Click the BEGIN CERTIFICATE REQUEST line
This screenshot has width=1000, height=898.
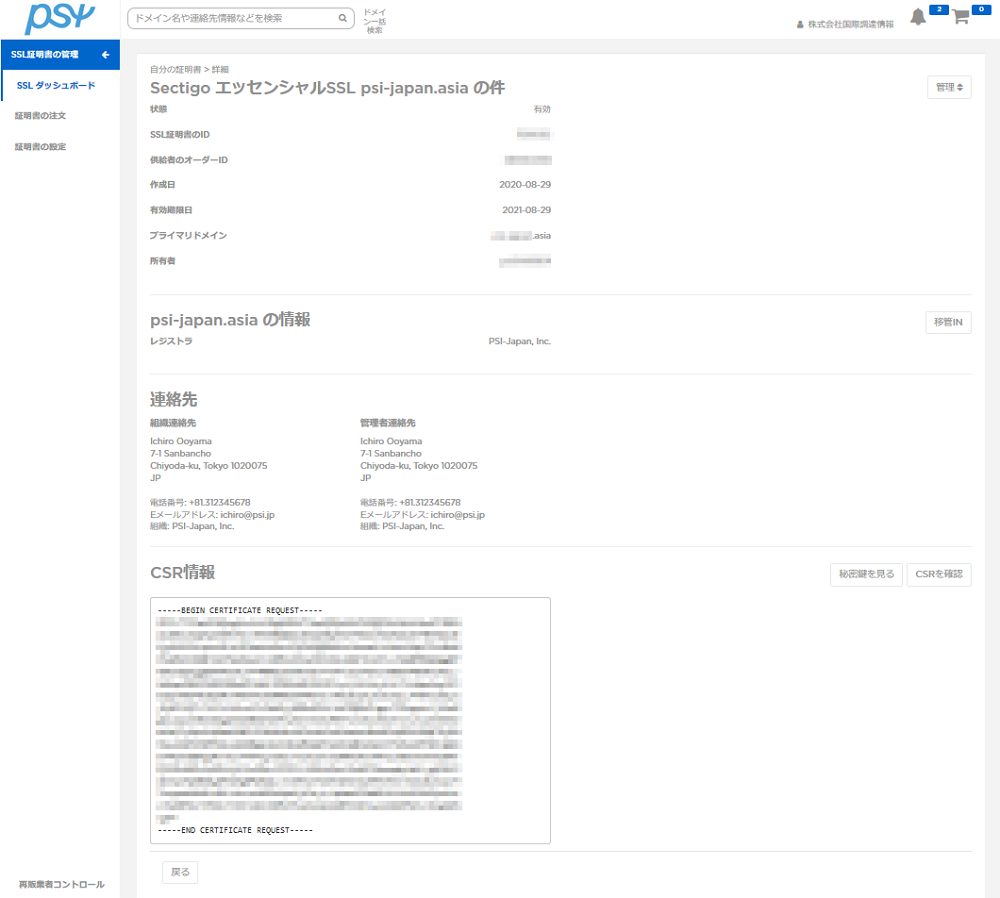[x=240, y=610]
